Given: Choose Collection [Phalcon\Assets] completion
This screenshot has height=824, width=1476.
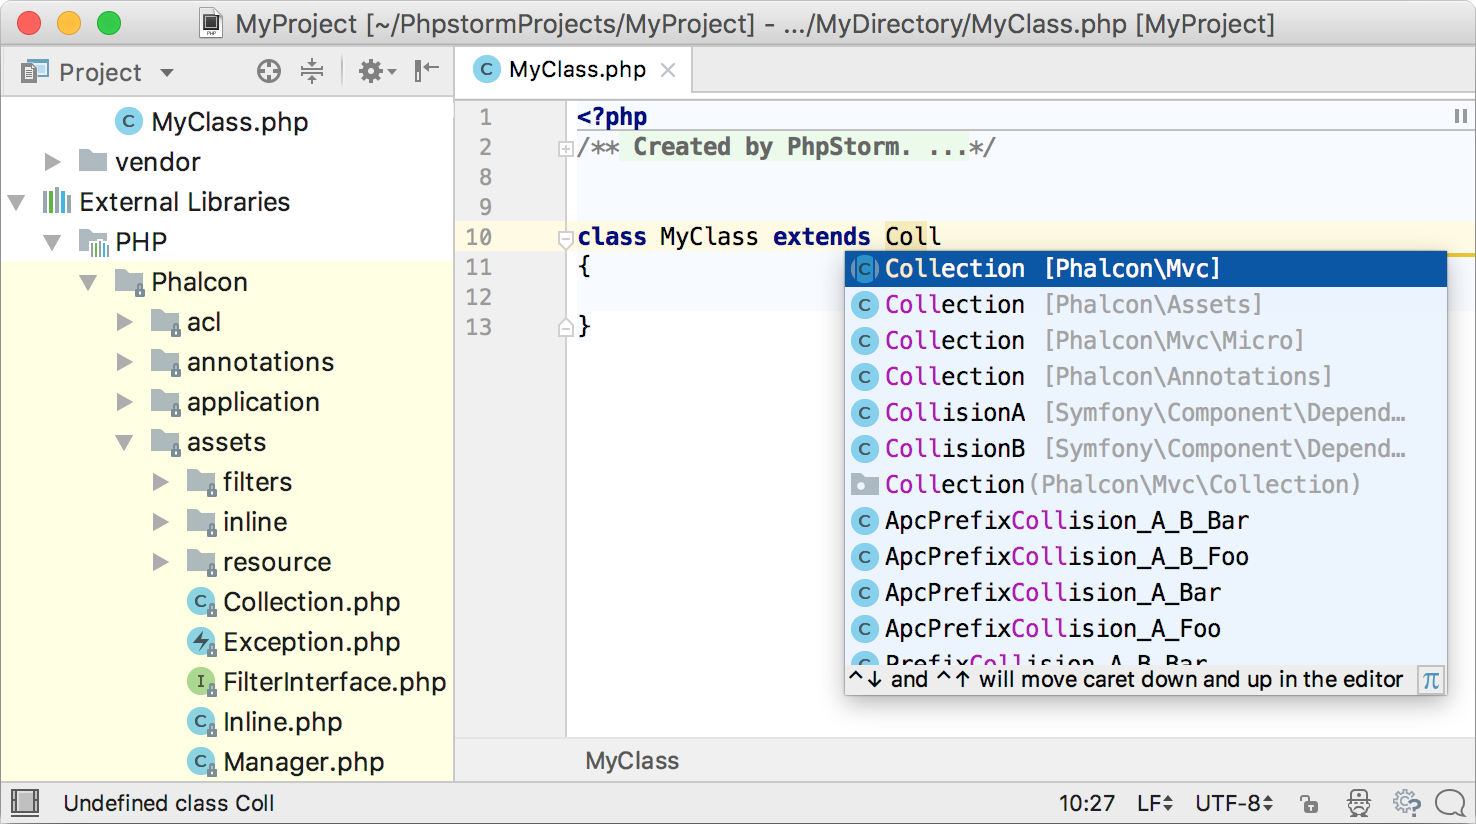Looking at the screenshot, I should 1146,305.
